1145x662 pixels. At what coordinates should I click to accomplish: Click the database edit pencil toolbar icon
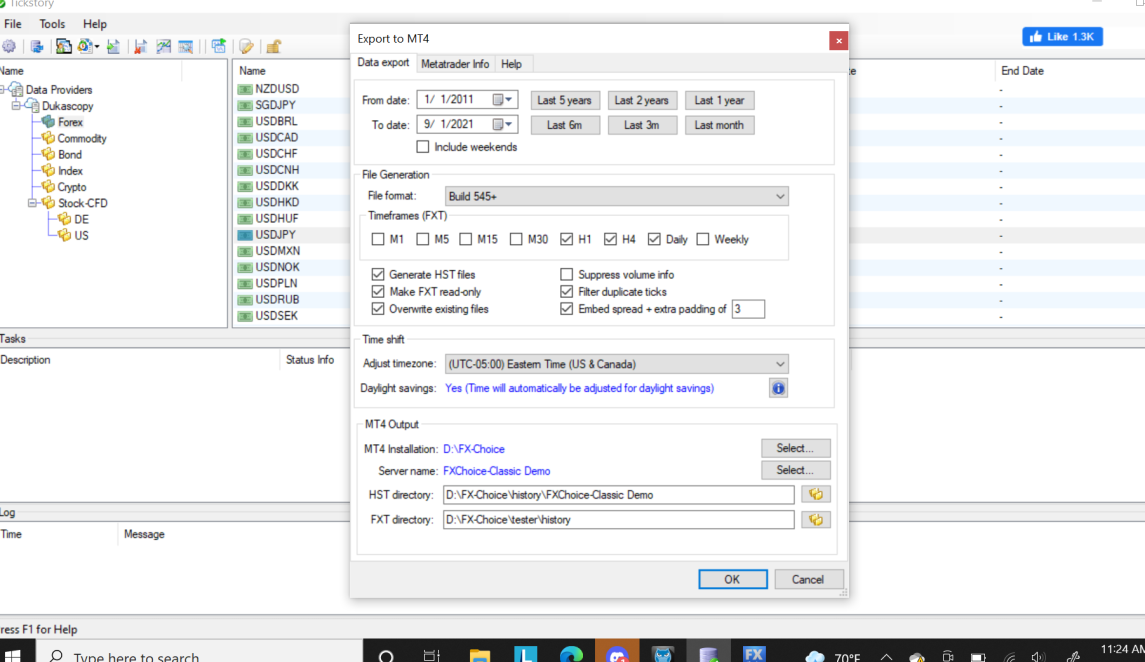[246, 46]
